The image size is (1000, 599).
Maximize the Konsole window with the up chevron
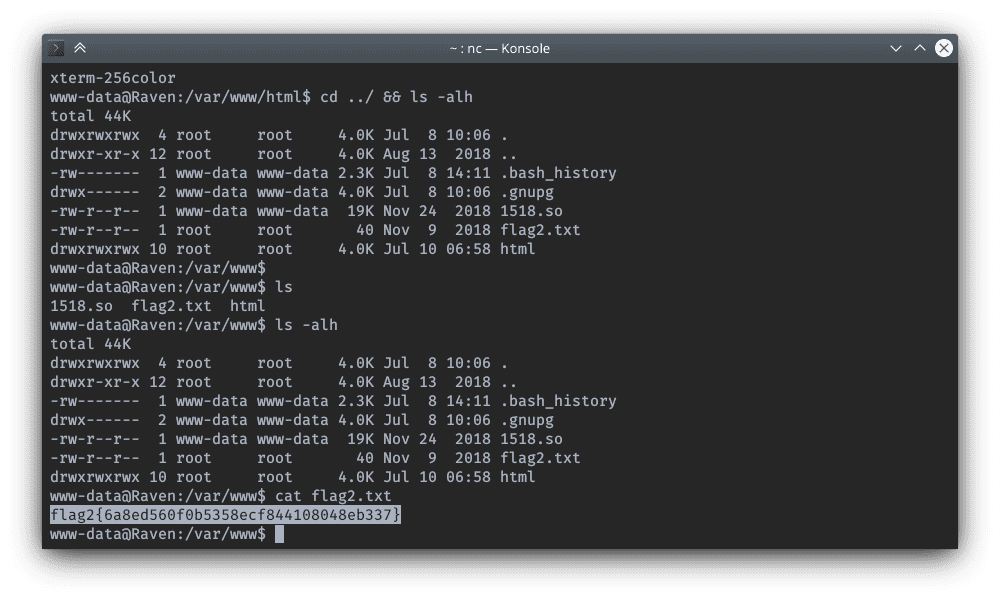tap(919, 48)
